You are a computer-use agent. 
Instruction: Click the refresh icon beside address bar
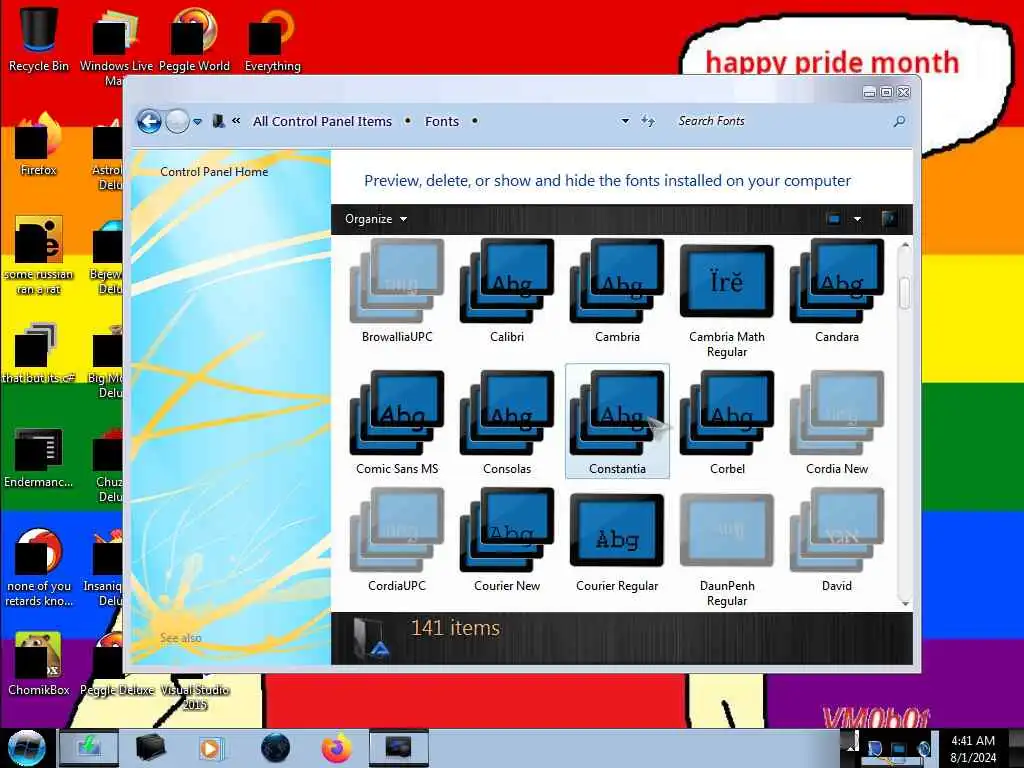click(x=647, y=121)
